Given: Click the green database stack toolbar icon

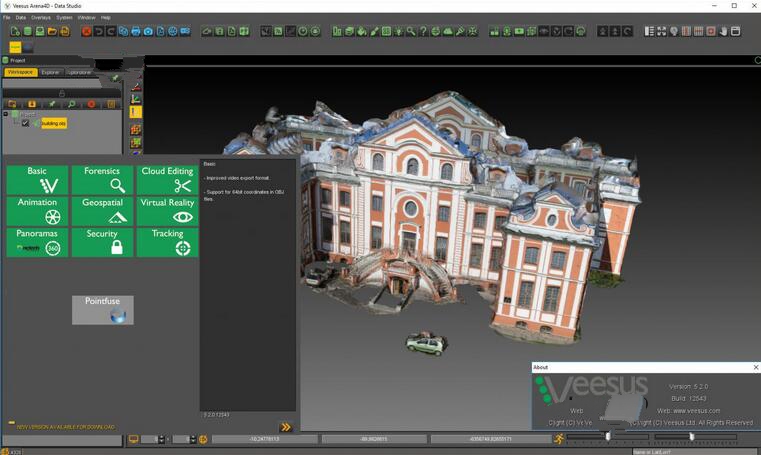Looking at the screenshot, I should coord(28,32).
